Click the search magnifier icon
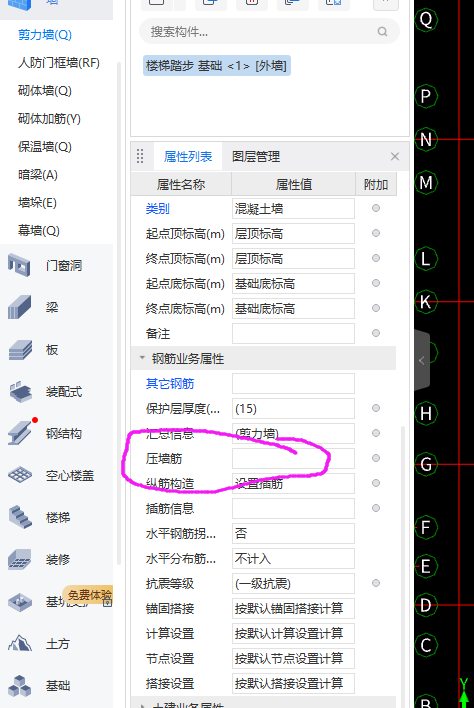This screenshot has height=708, width=474. pyautogui.click(x=382, y=32)
